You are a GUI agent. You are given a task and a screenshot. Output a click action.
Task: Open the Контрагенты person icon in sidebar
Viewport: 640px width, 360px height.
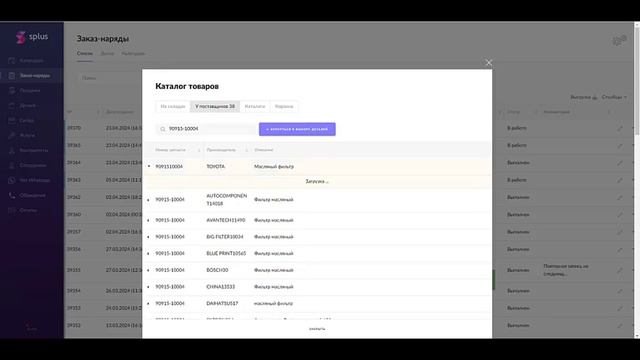coord(11,150)
